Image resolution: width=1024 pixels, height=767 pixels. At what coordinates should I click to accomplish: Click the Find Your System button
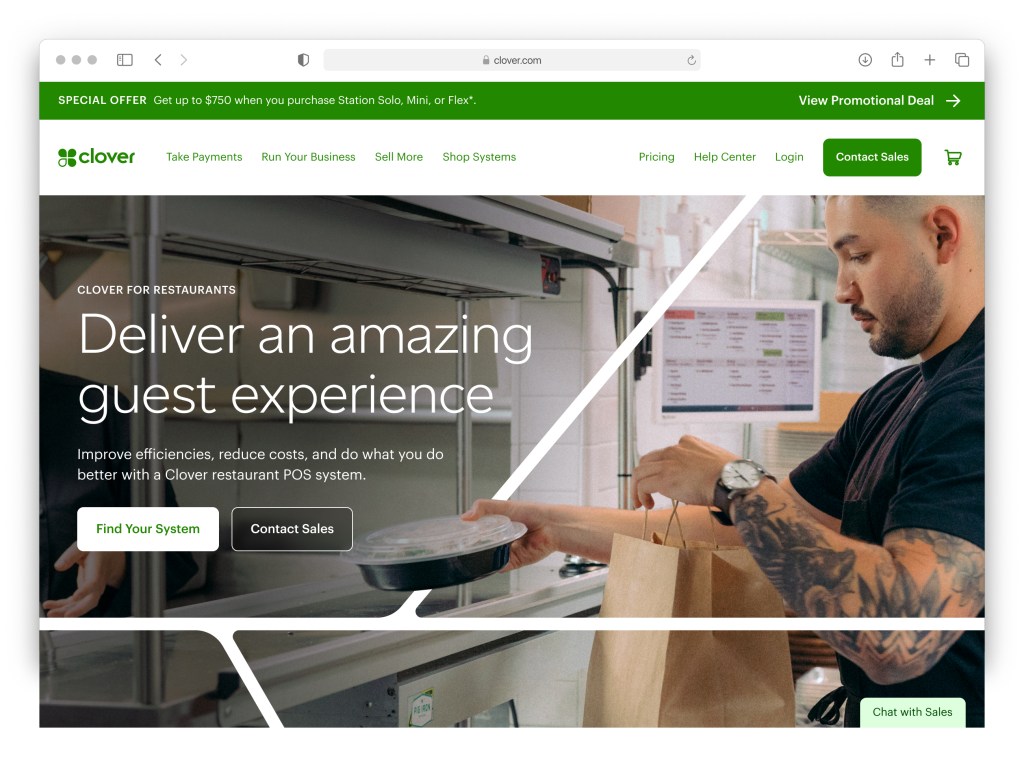[148, 529]
